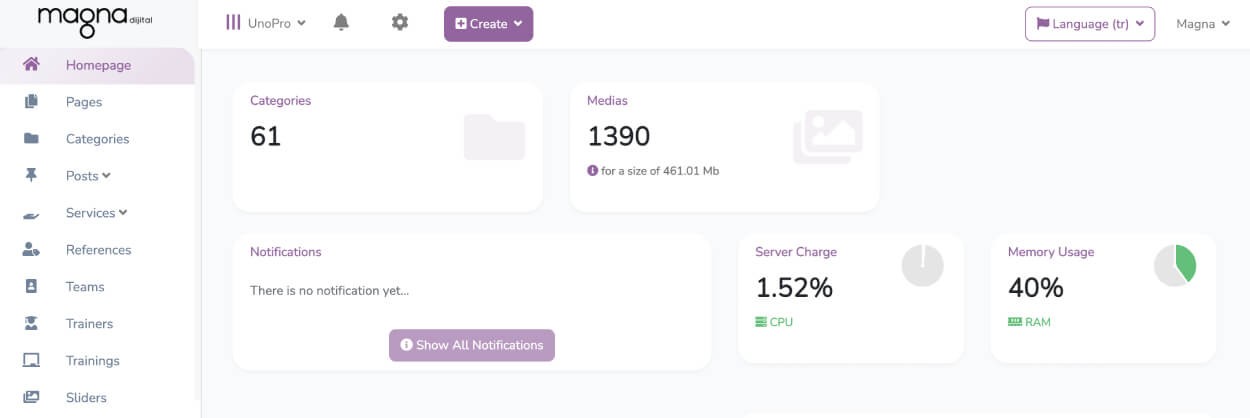Viewport: 1250px width, 418px height.
Task: Click the Posts pin icon
Action: (x=31, y=176)
